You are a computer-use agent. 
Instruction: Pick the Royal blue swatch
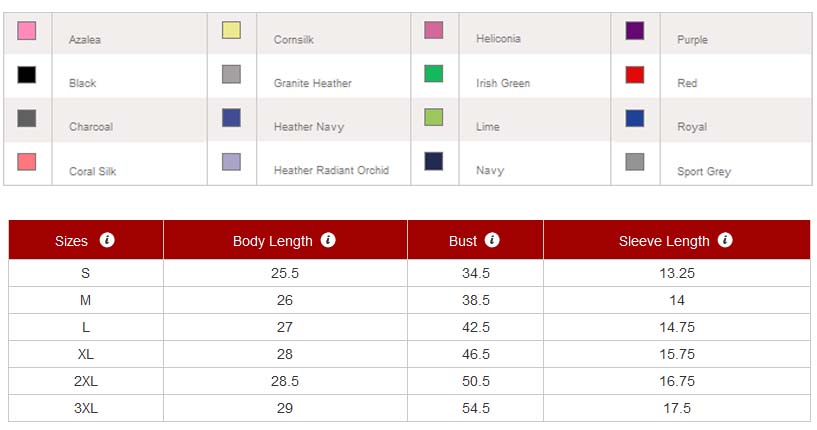pyautogui.click(x=635, y=118)
